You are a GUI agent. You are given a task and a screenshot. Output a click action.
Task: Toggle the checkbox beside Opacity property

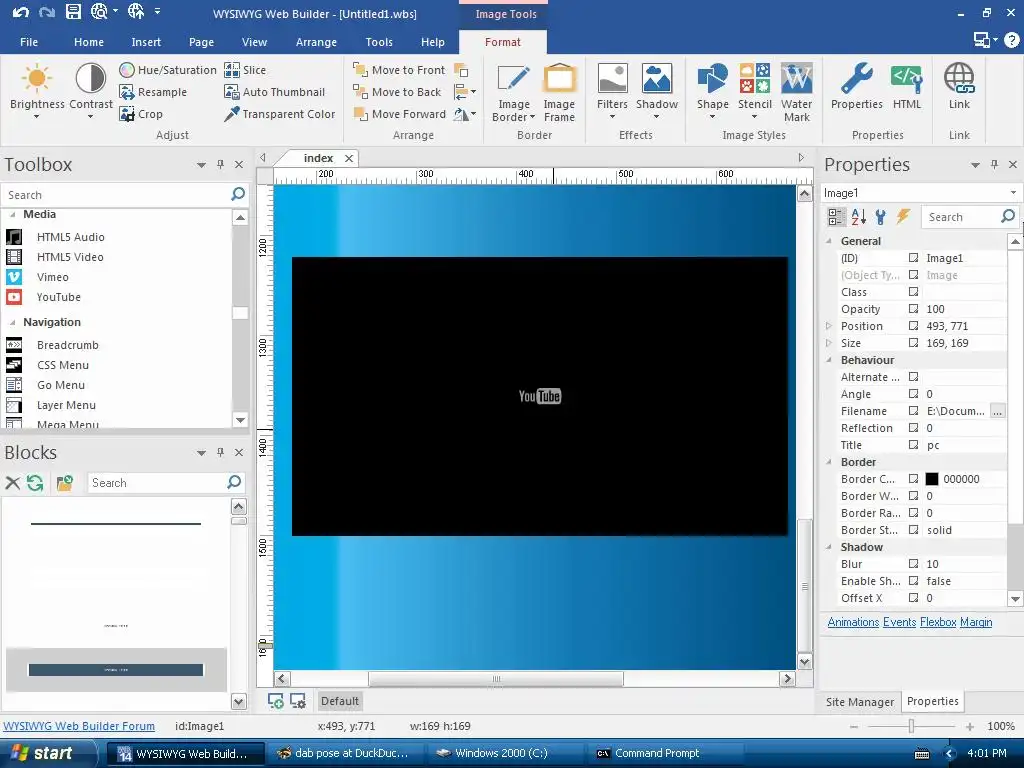click(x=913, y=309)
